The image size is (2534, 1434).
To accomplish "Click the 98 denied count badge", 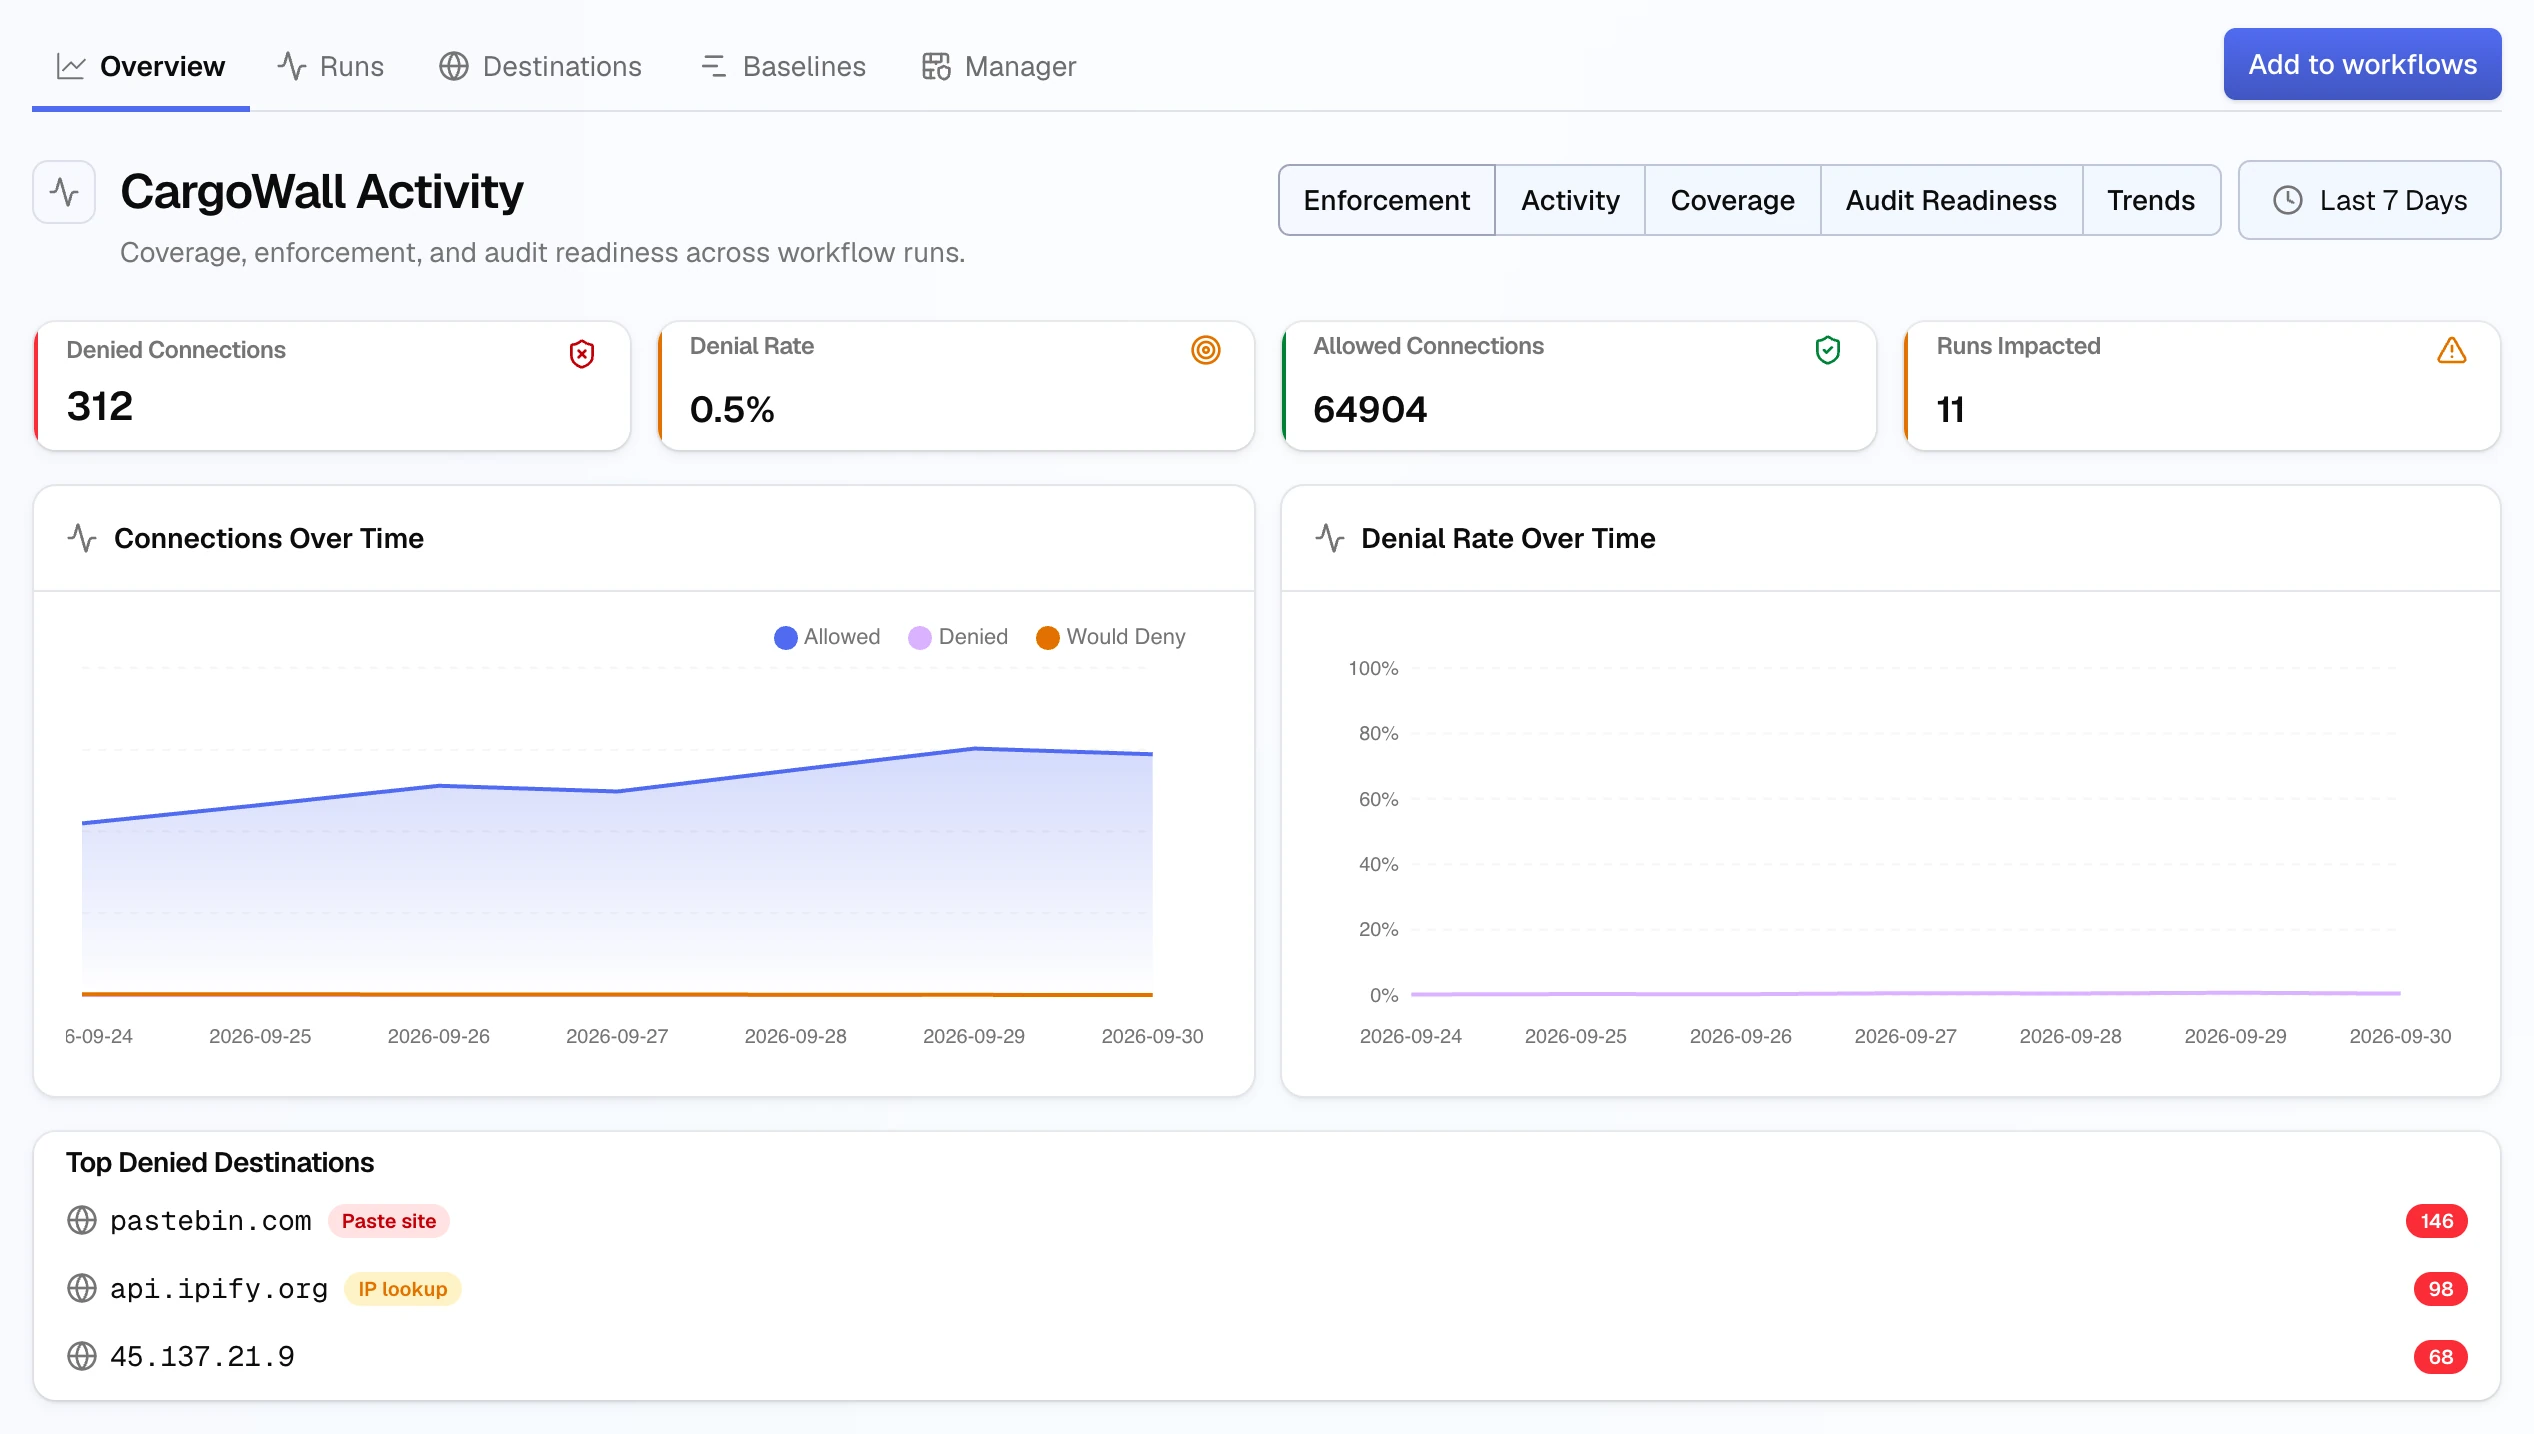I will 2441,1289.
